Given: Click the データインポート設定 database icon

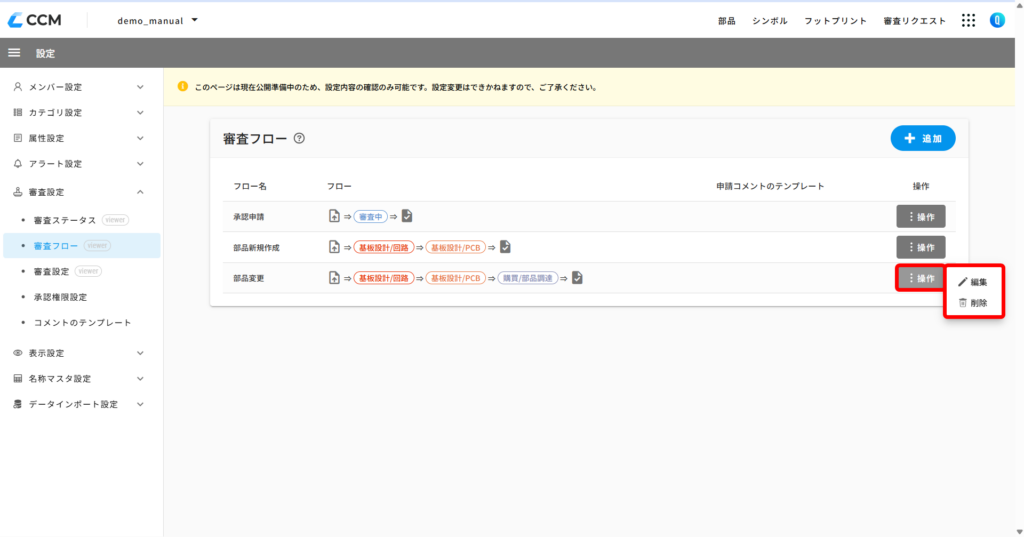Looking at the screenshot, I should 18,404.
